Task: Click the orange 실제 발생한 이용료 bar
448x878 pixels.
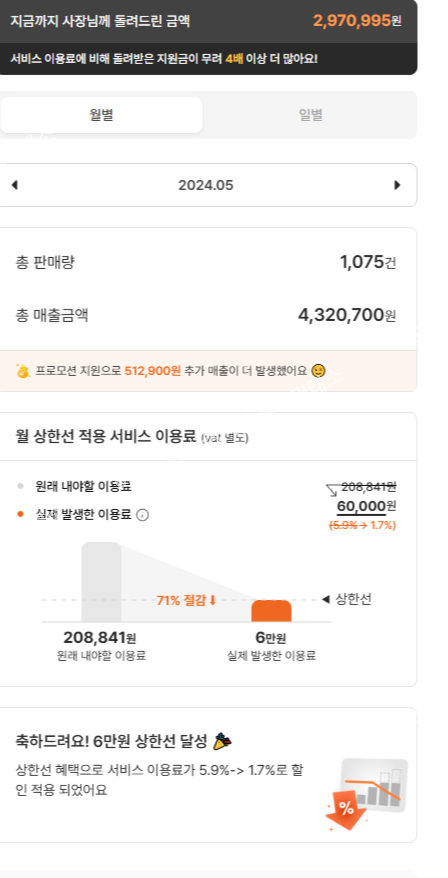Action: [x=271, y=611]
